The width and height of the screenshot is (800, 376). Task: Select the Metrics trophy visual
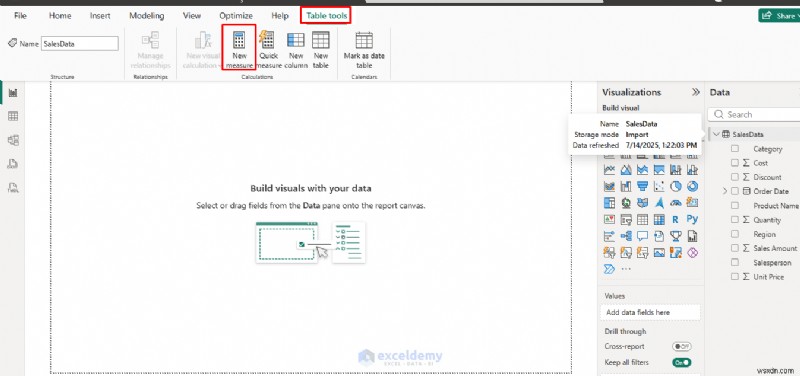tap(676, 236)
